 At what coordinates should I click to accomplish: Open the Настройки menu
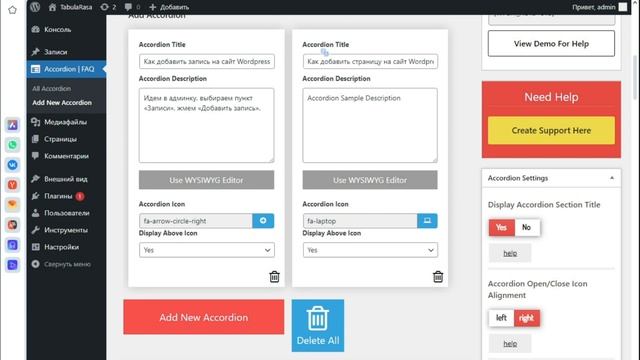(x=61, y=247)
